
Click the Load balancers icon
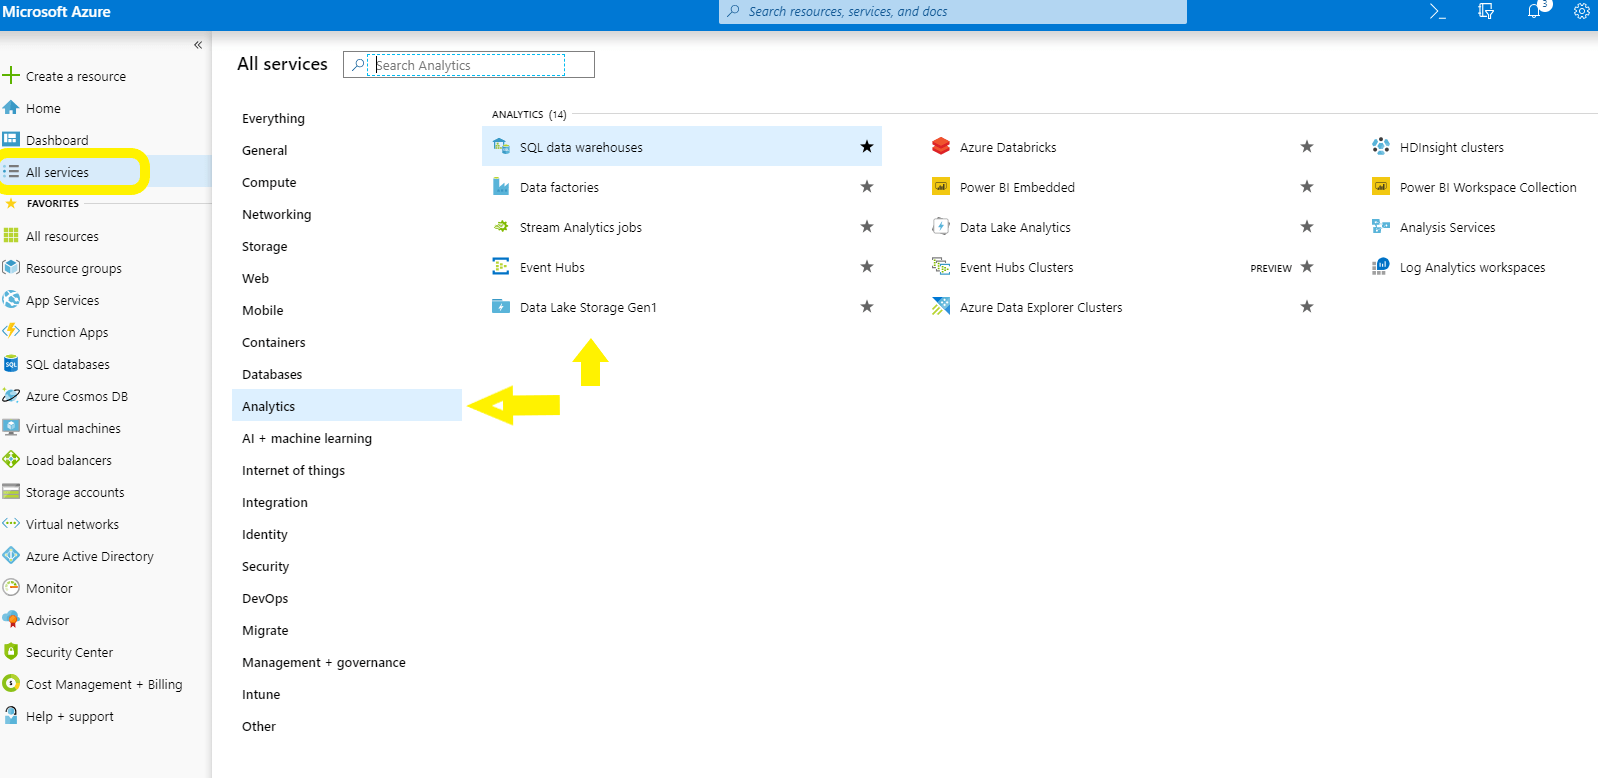pyautogui.click(x=11, y=460)
